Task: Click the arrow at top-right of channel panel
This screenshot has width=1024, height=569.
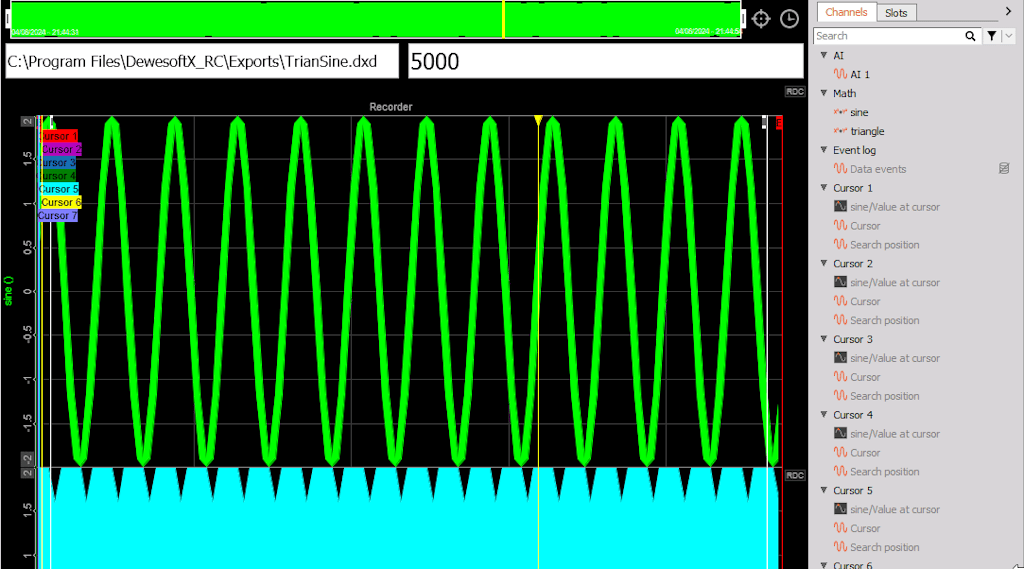Action: point(1008,11)
